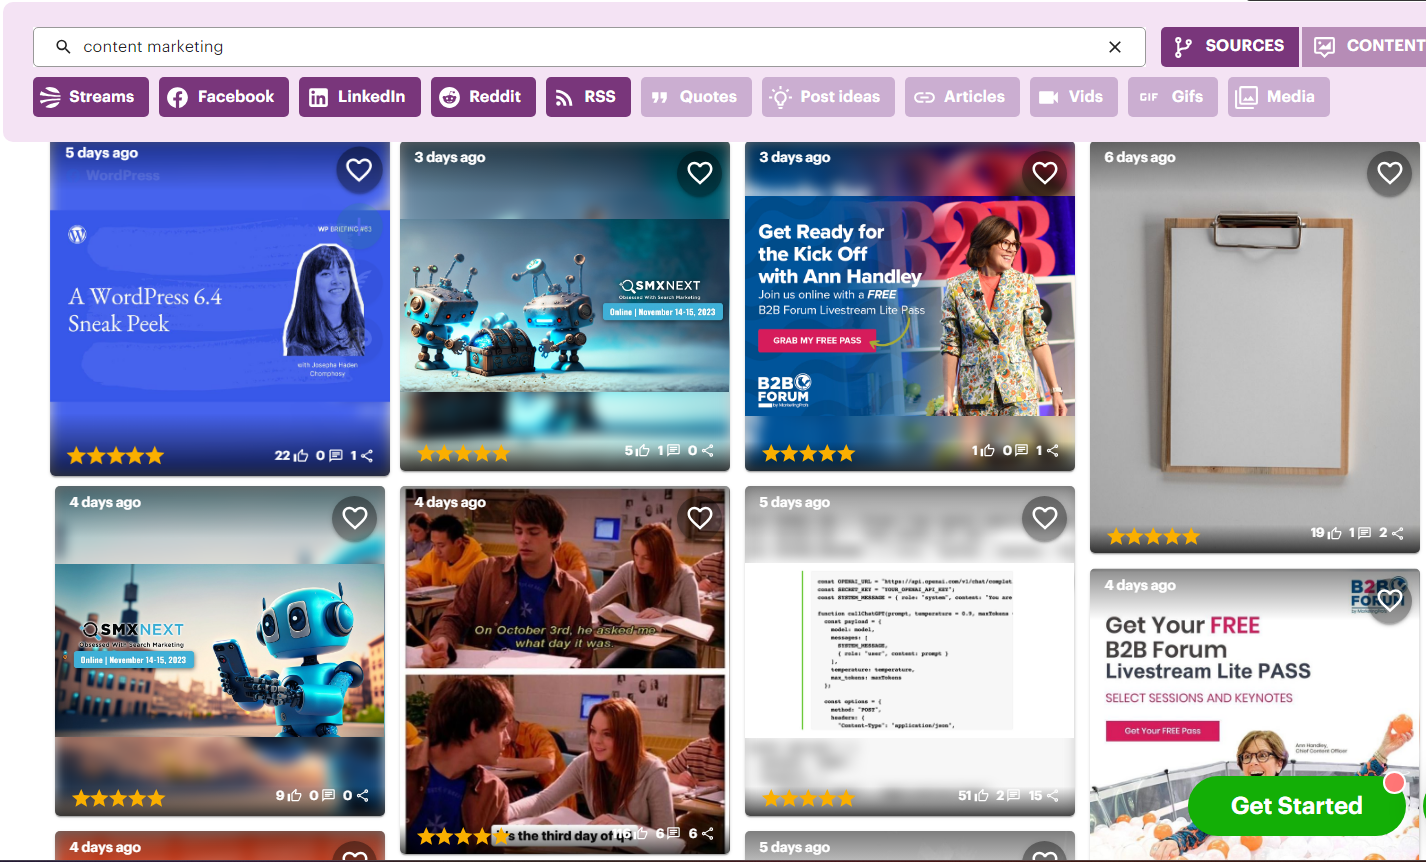Click the star rating on code snippet card
Screen dimensions: 1426x862
pyautogui.click(x=809, y=798)
